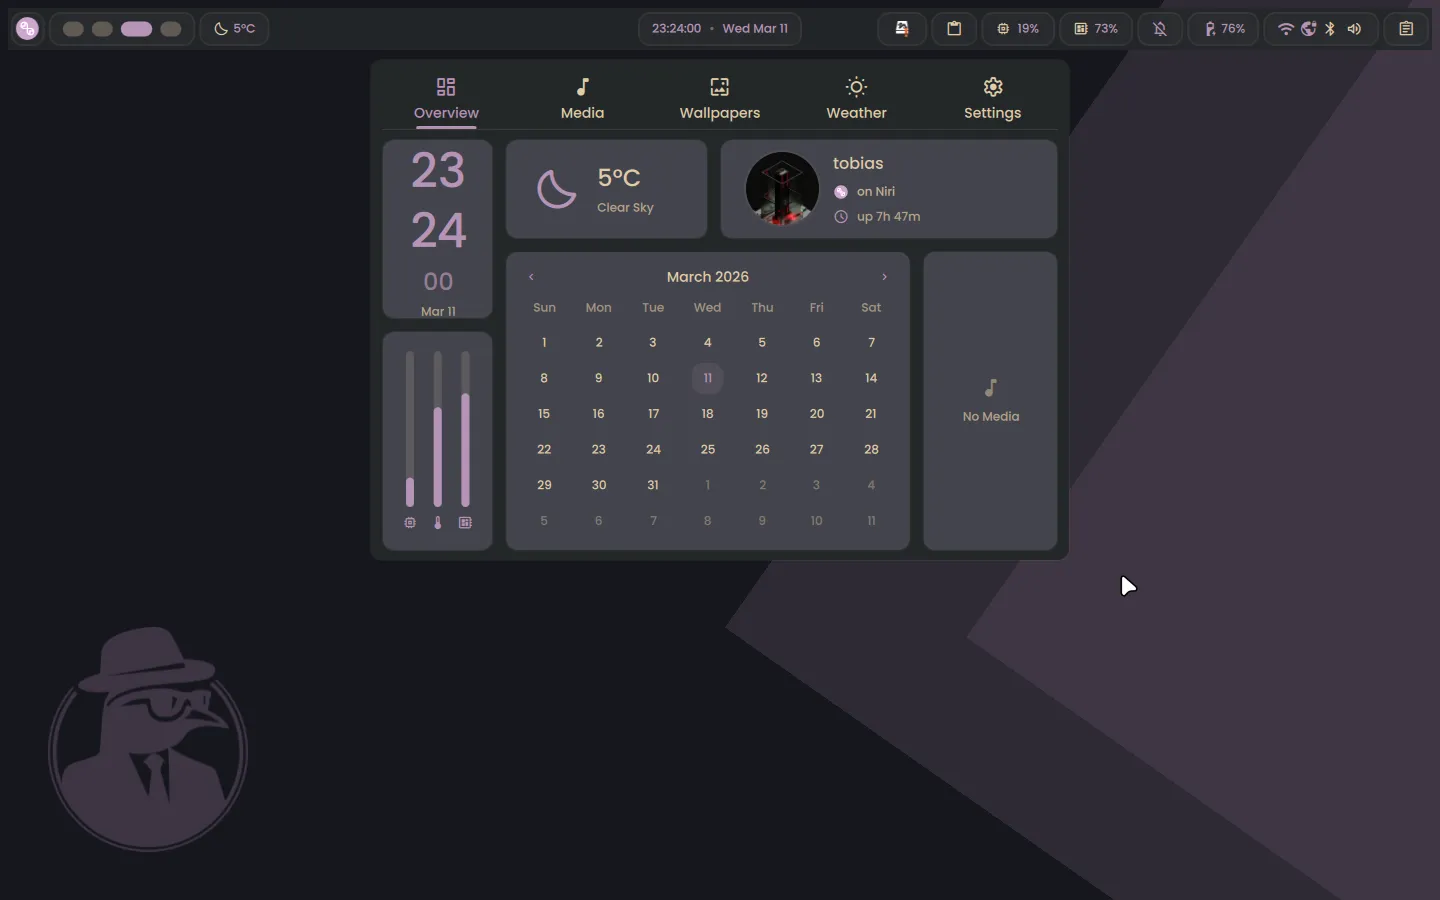Click the Bluetooth icon in the top bar
This screenshot has height=900, width=1440.
[1330, 29]
